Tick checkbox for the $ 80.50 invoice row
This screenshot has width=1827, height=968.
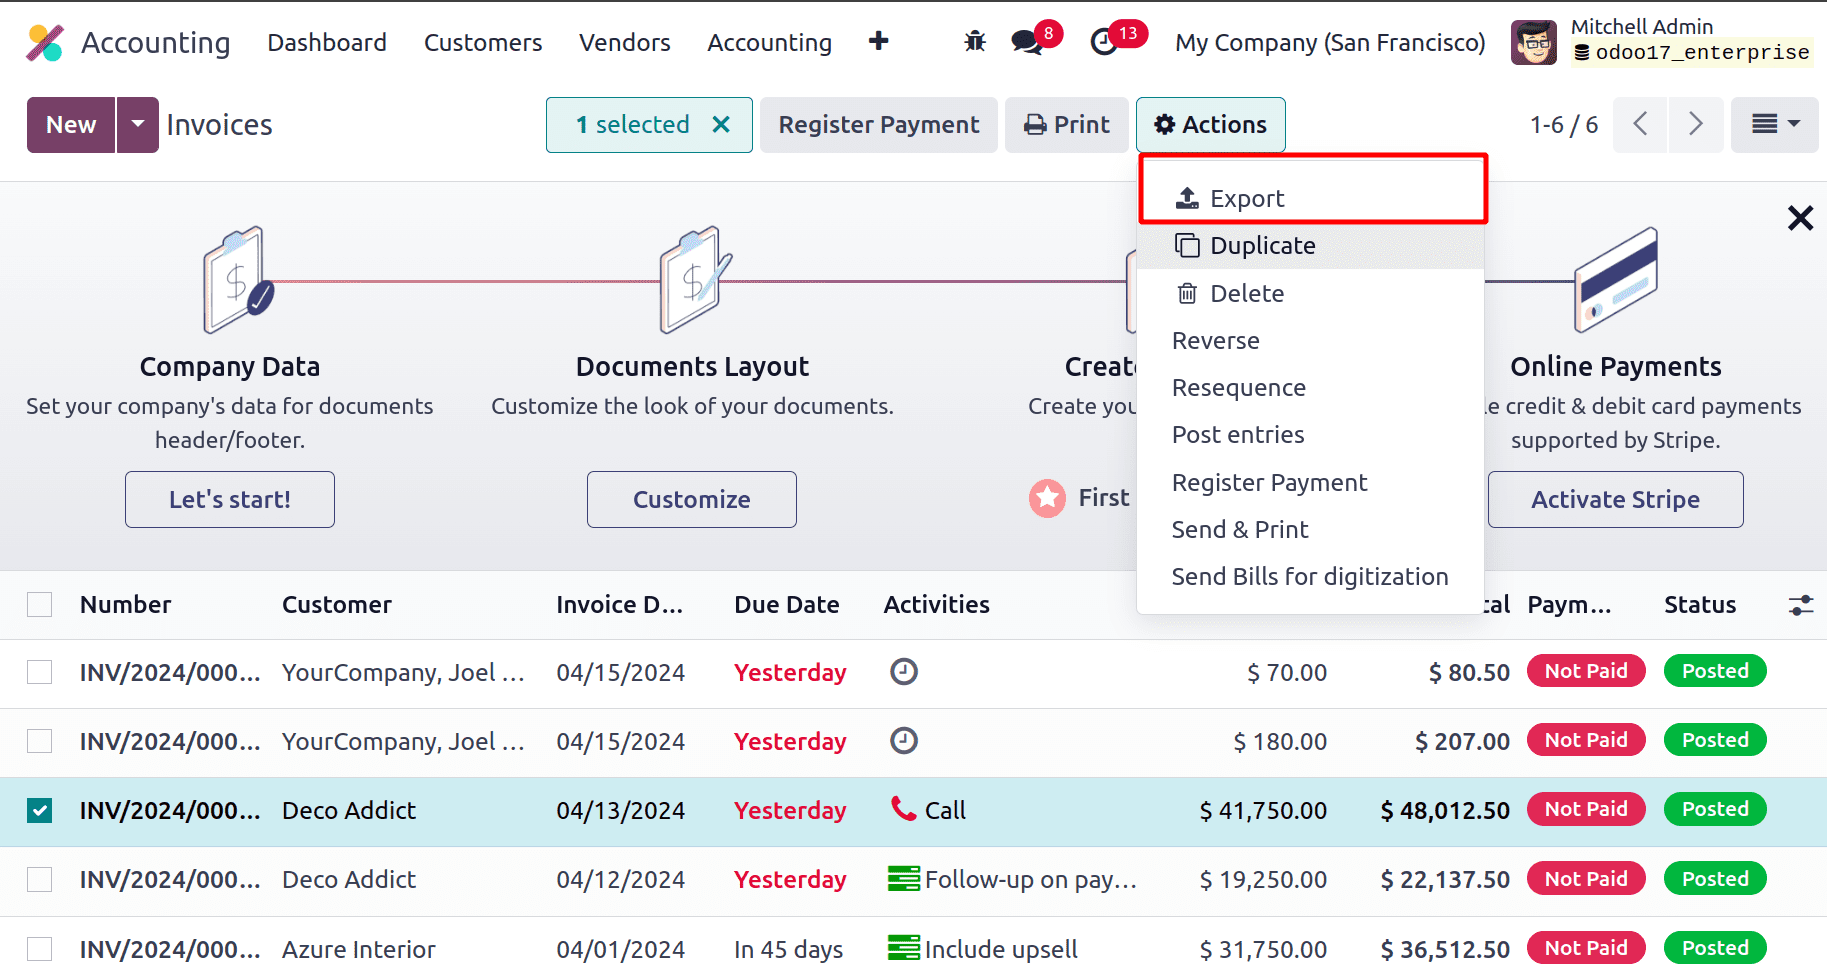pos(39,672)
